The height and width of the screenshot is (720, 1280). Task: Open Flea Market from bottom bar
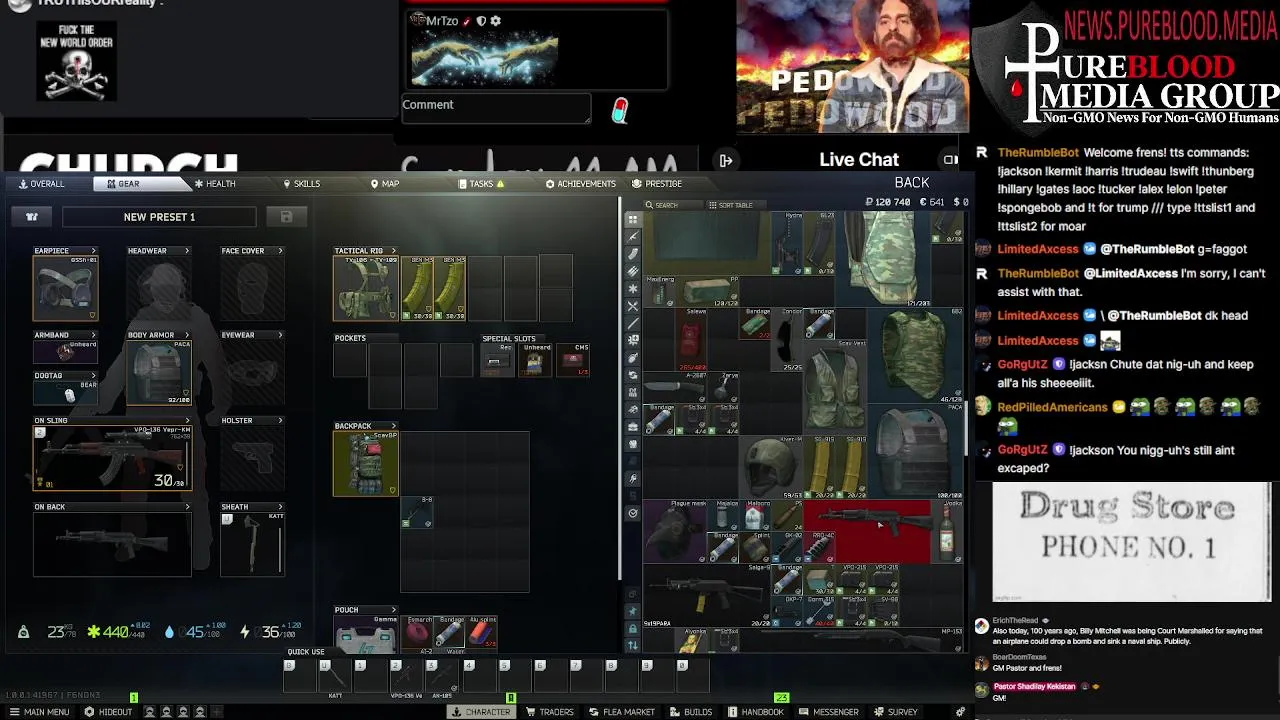point(622,712)
